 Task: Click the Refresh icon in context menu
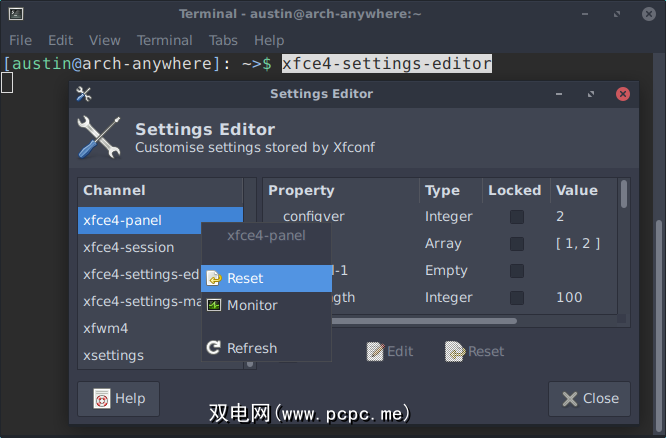click(213, 348)
